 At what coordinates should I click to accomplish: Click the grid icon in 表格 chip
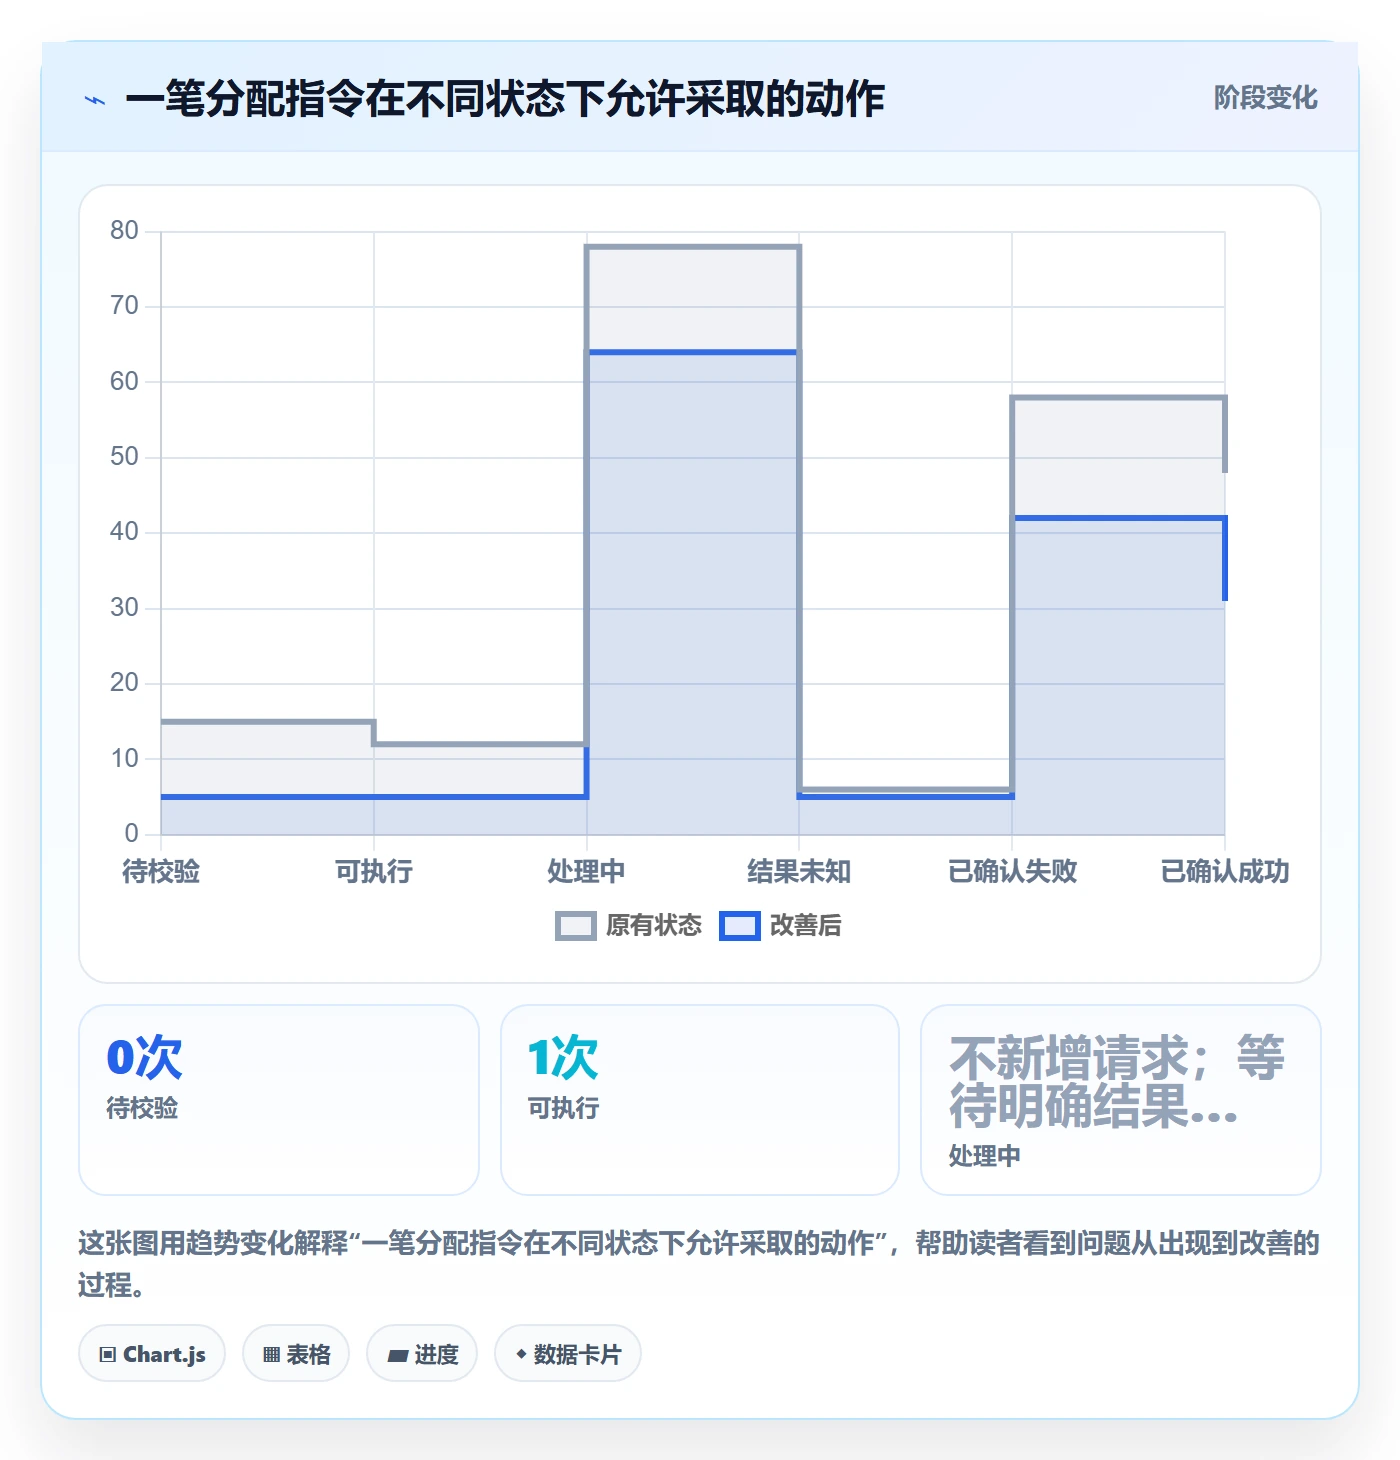click(271, 1355)
